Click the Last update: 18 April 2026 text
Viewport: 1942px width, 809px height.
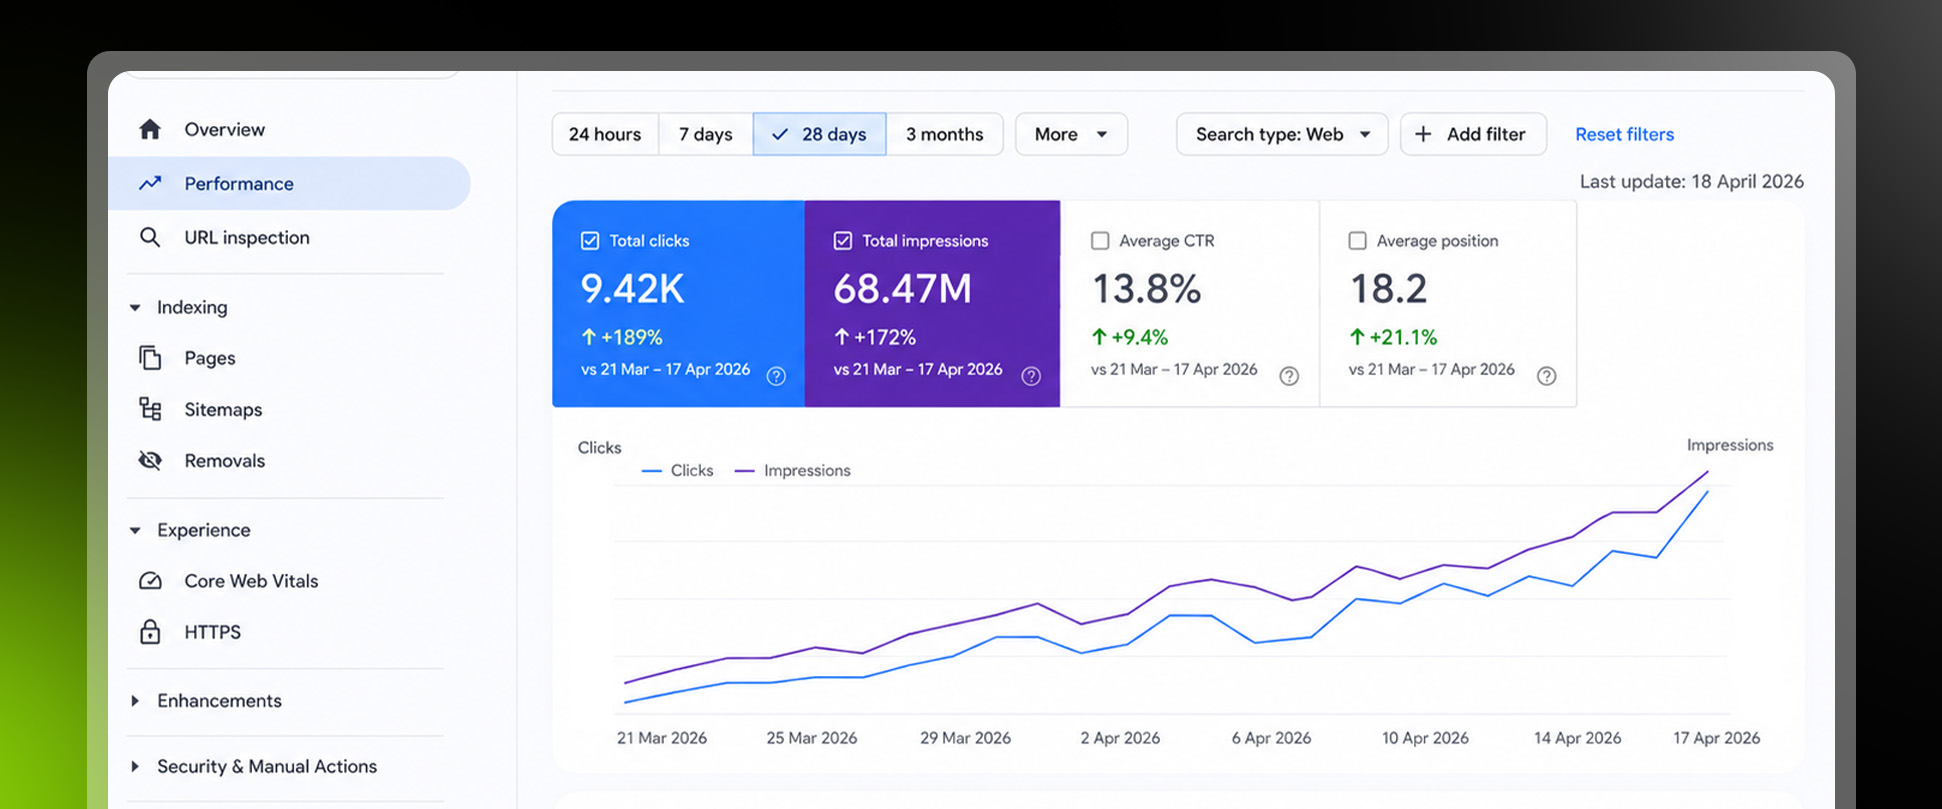[1691, 181]
